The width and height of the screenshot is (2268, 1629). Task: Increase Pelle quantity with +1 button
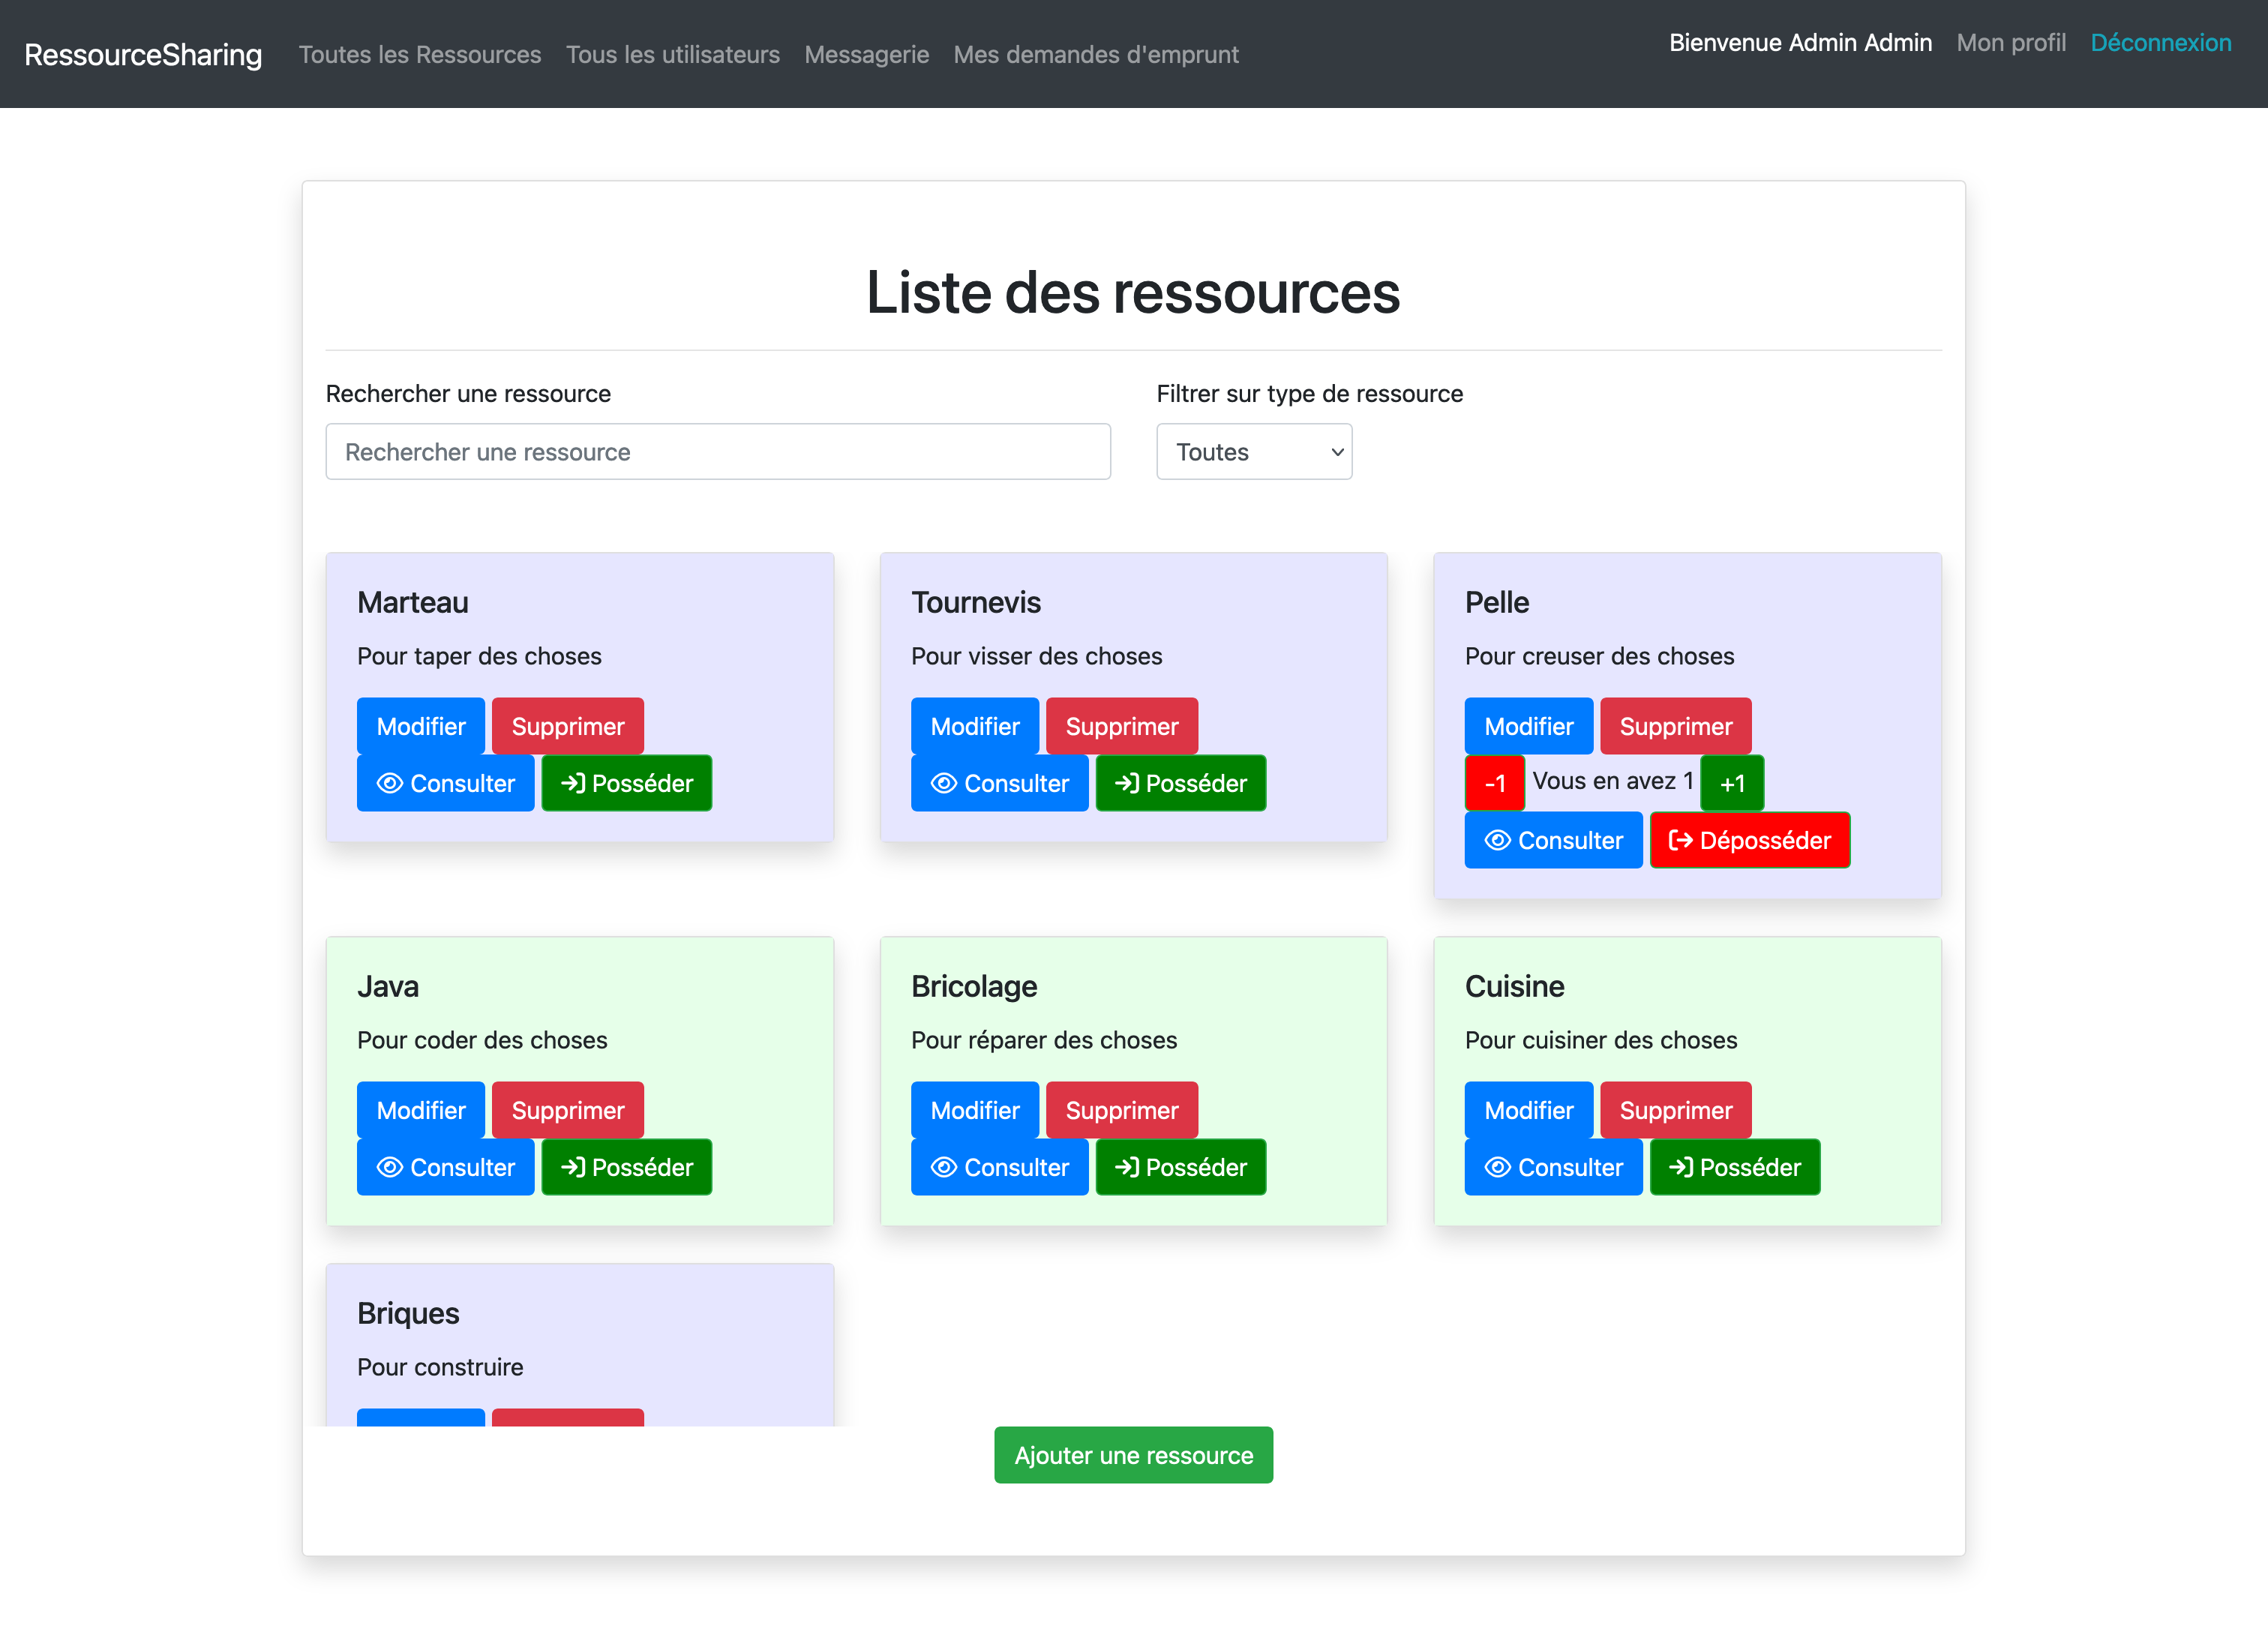[x=1732, y=783]
